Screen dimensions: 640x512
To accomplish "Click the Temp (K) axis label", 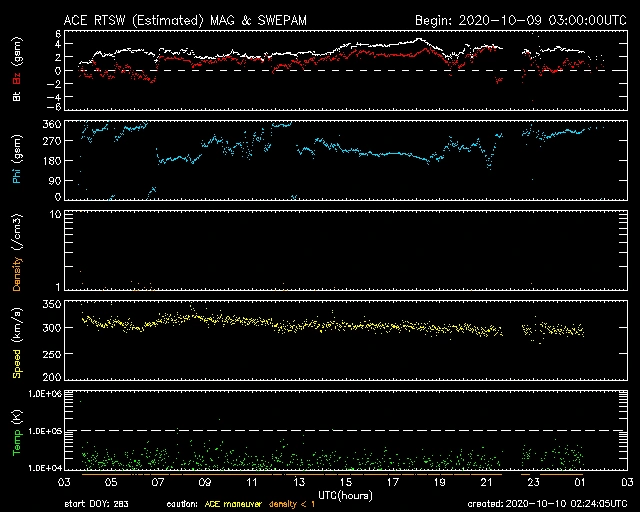I will 18,430.
